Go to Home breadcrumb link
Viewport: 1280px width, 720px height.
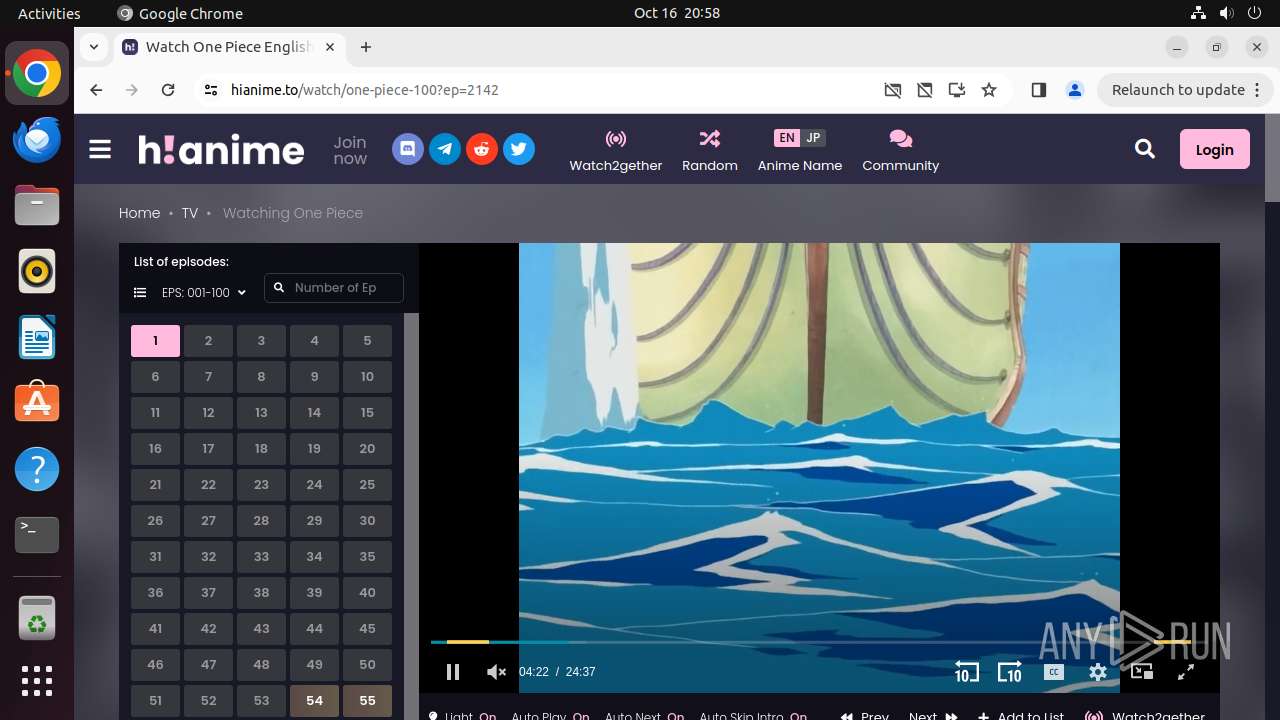pos(140,213)
